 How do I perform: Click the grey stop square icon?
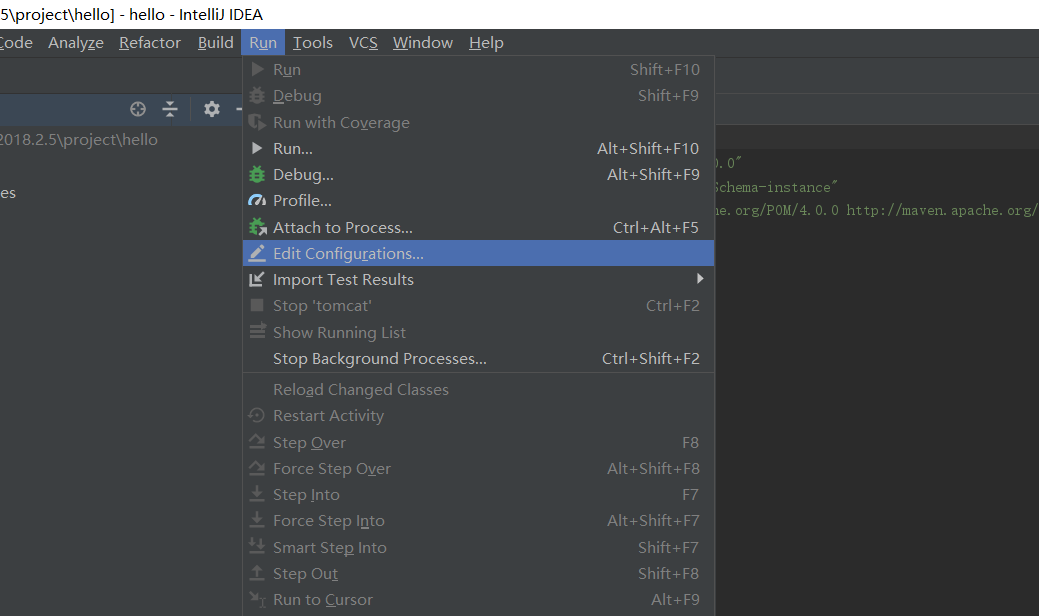(x=257, y=305)
